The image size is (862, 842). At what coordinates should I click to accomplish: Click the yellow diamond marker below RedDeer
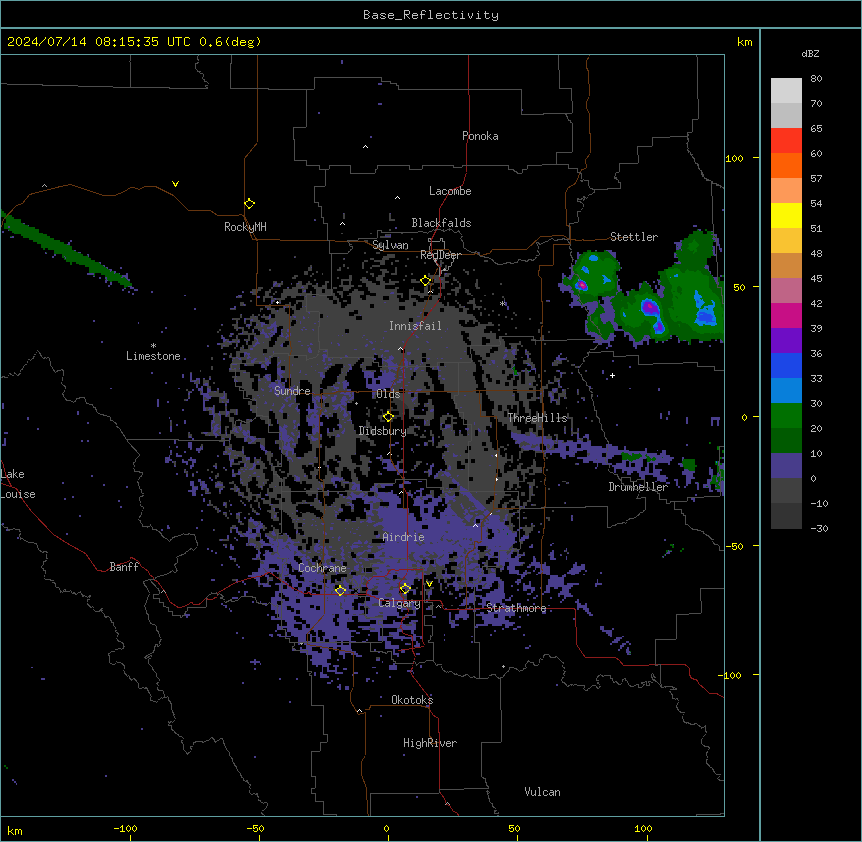coord(425,281)
